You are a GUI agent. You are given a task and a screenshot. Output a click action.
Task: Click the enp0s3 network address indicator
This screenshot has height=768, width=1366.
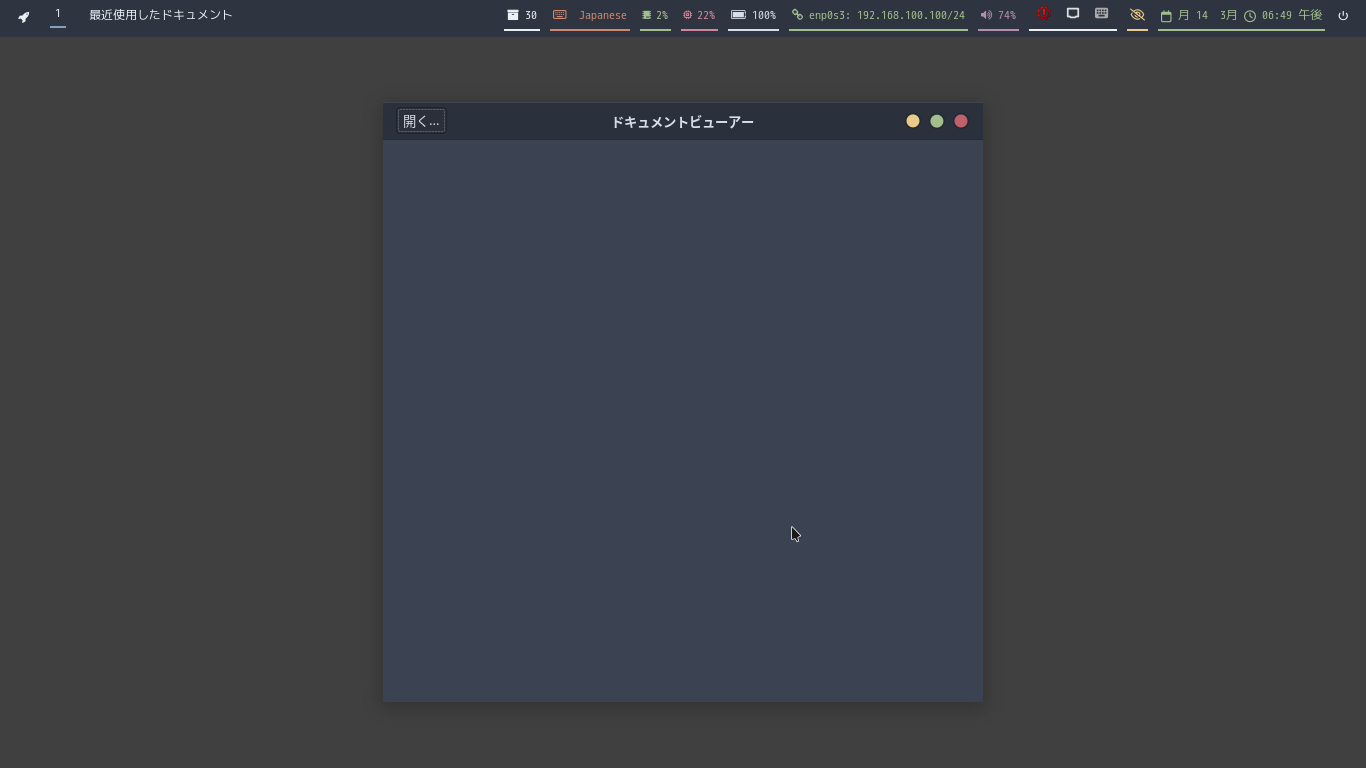point(878,15)
